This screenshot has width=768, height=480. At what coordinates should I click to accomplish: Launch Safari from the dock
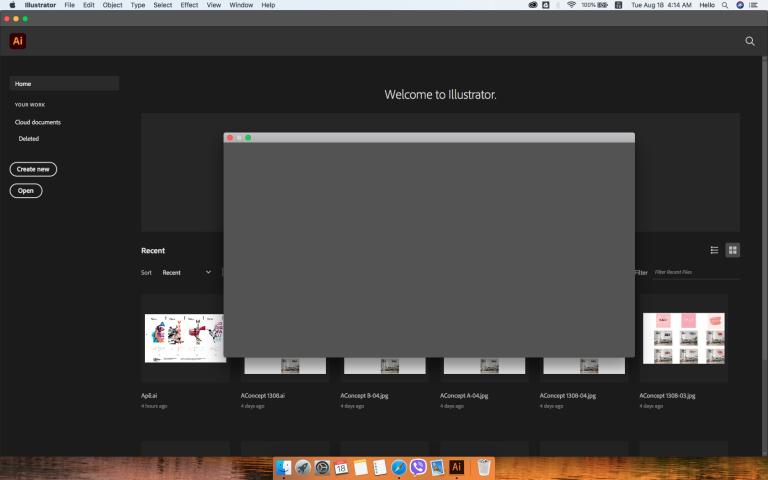click(x=399, y=467)
